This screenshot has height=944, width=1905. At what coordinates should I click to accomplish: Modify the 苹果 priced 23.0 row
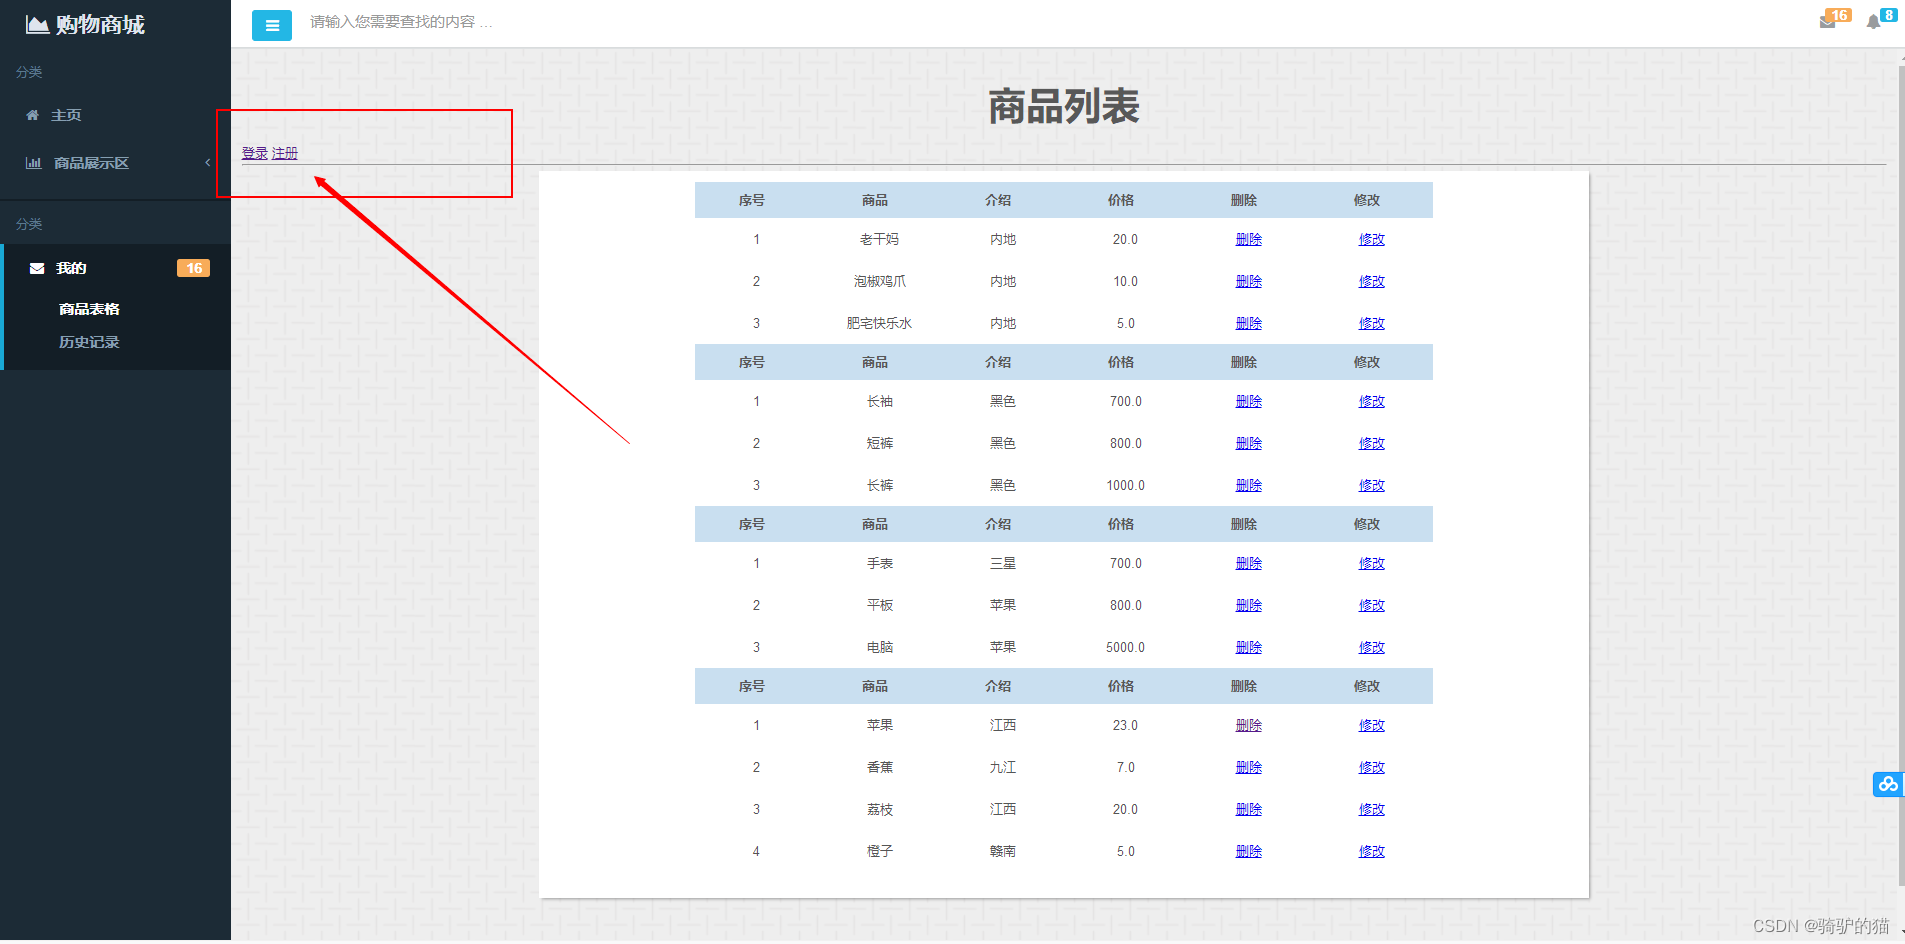(1371, 725)
